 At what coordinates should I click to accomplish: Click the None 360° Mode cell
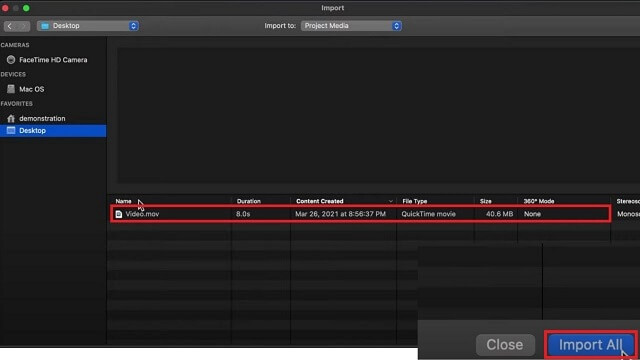pyautogui.click(x=532, y=214)
